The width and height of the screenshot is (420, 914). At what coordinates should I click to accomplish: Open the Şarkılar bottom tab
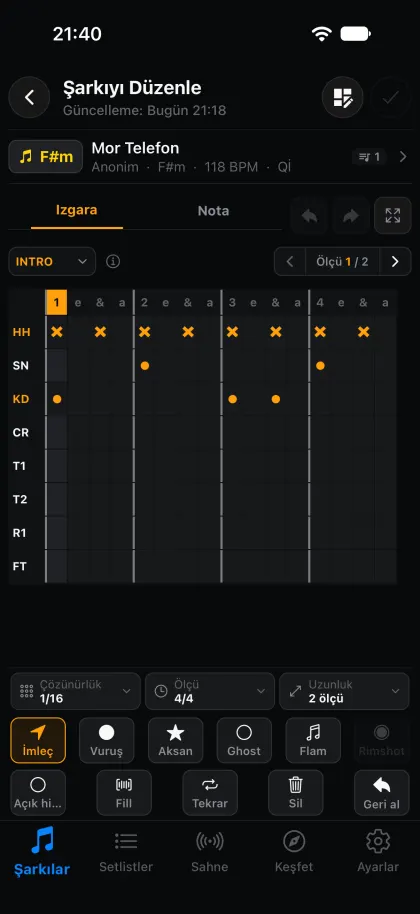coord(42,852)
